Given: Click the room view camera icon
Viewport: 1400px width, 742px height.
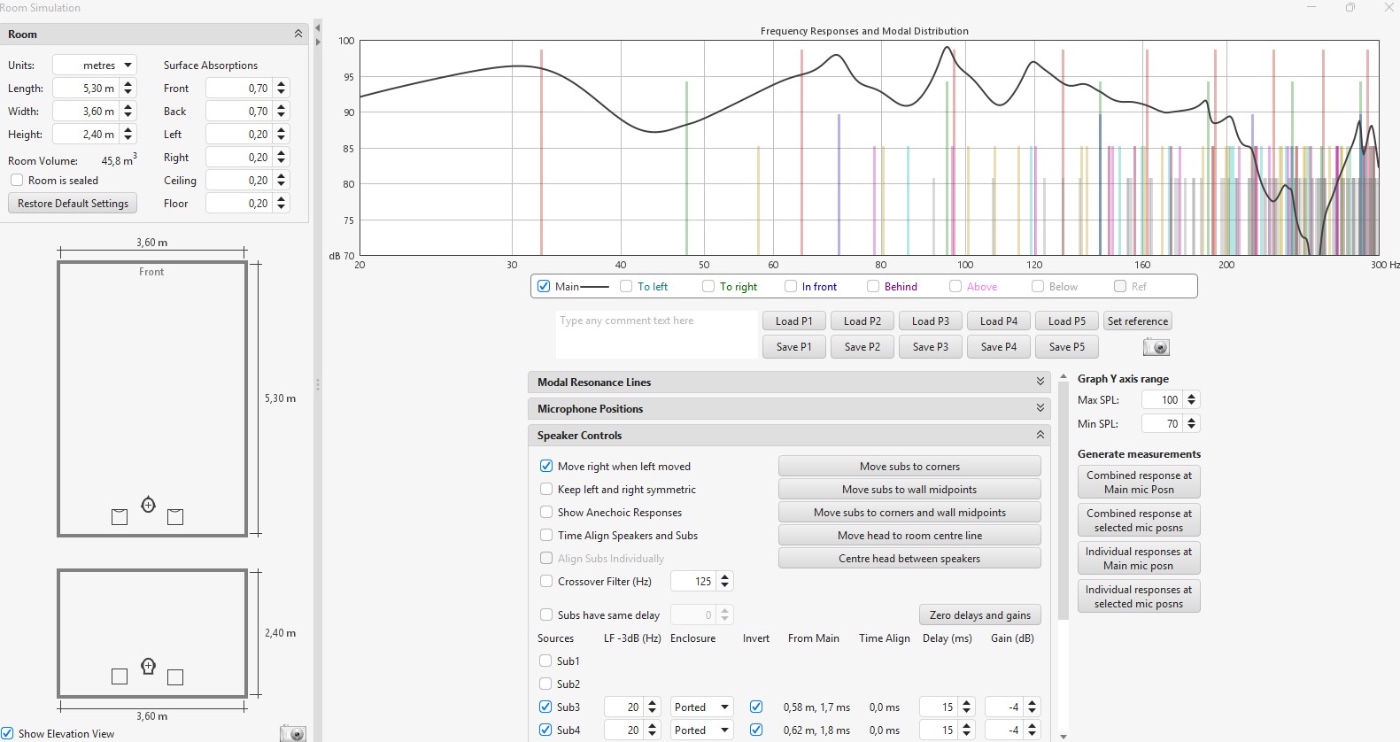Looking at the screenshot, I should (292, 733).
